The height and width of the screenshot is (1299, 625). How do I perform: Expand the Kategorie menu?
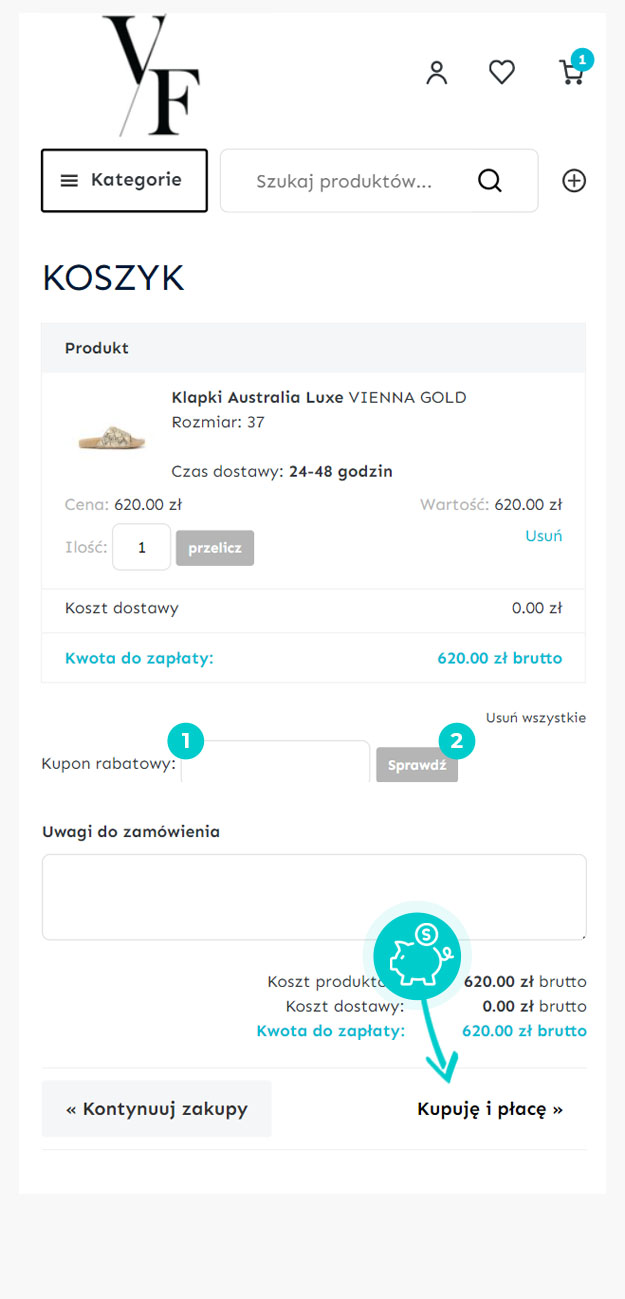pyautogui.click(x=124, y=181)
